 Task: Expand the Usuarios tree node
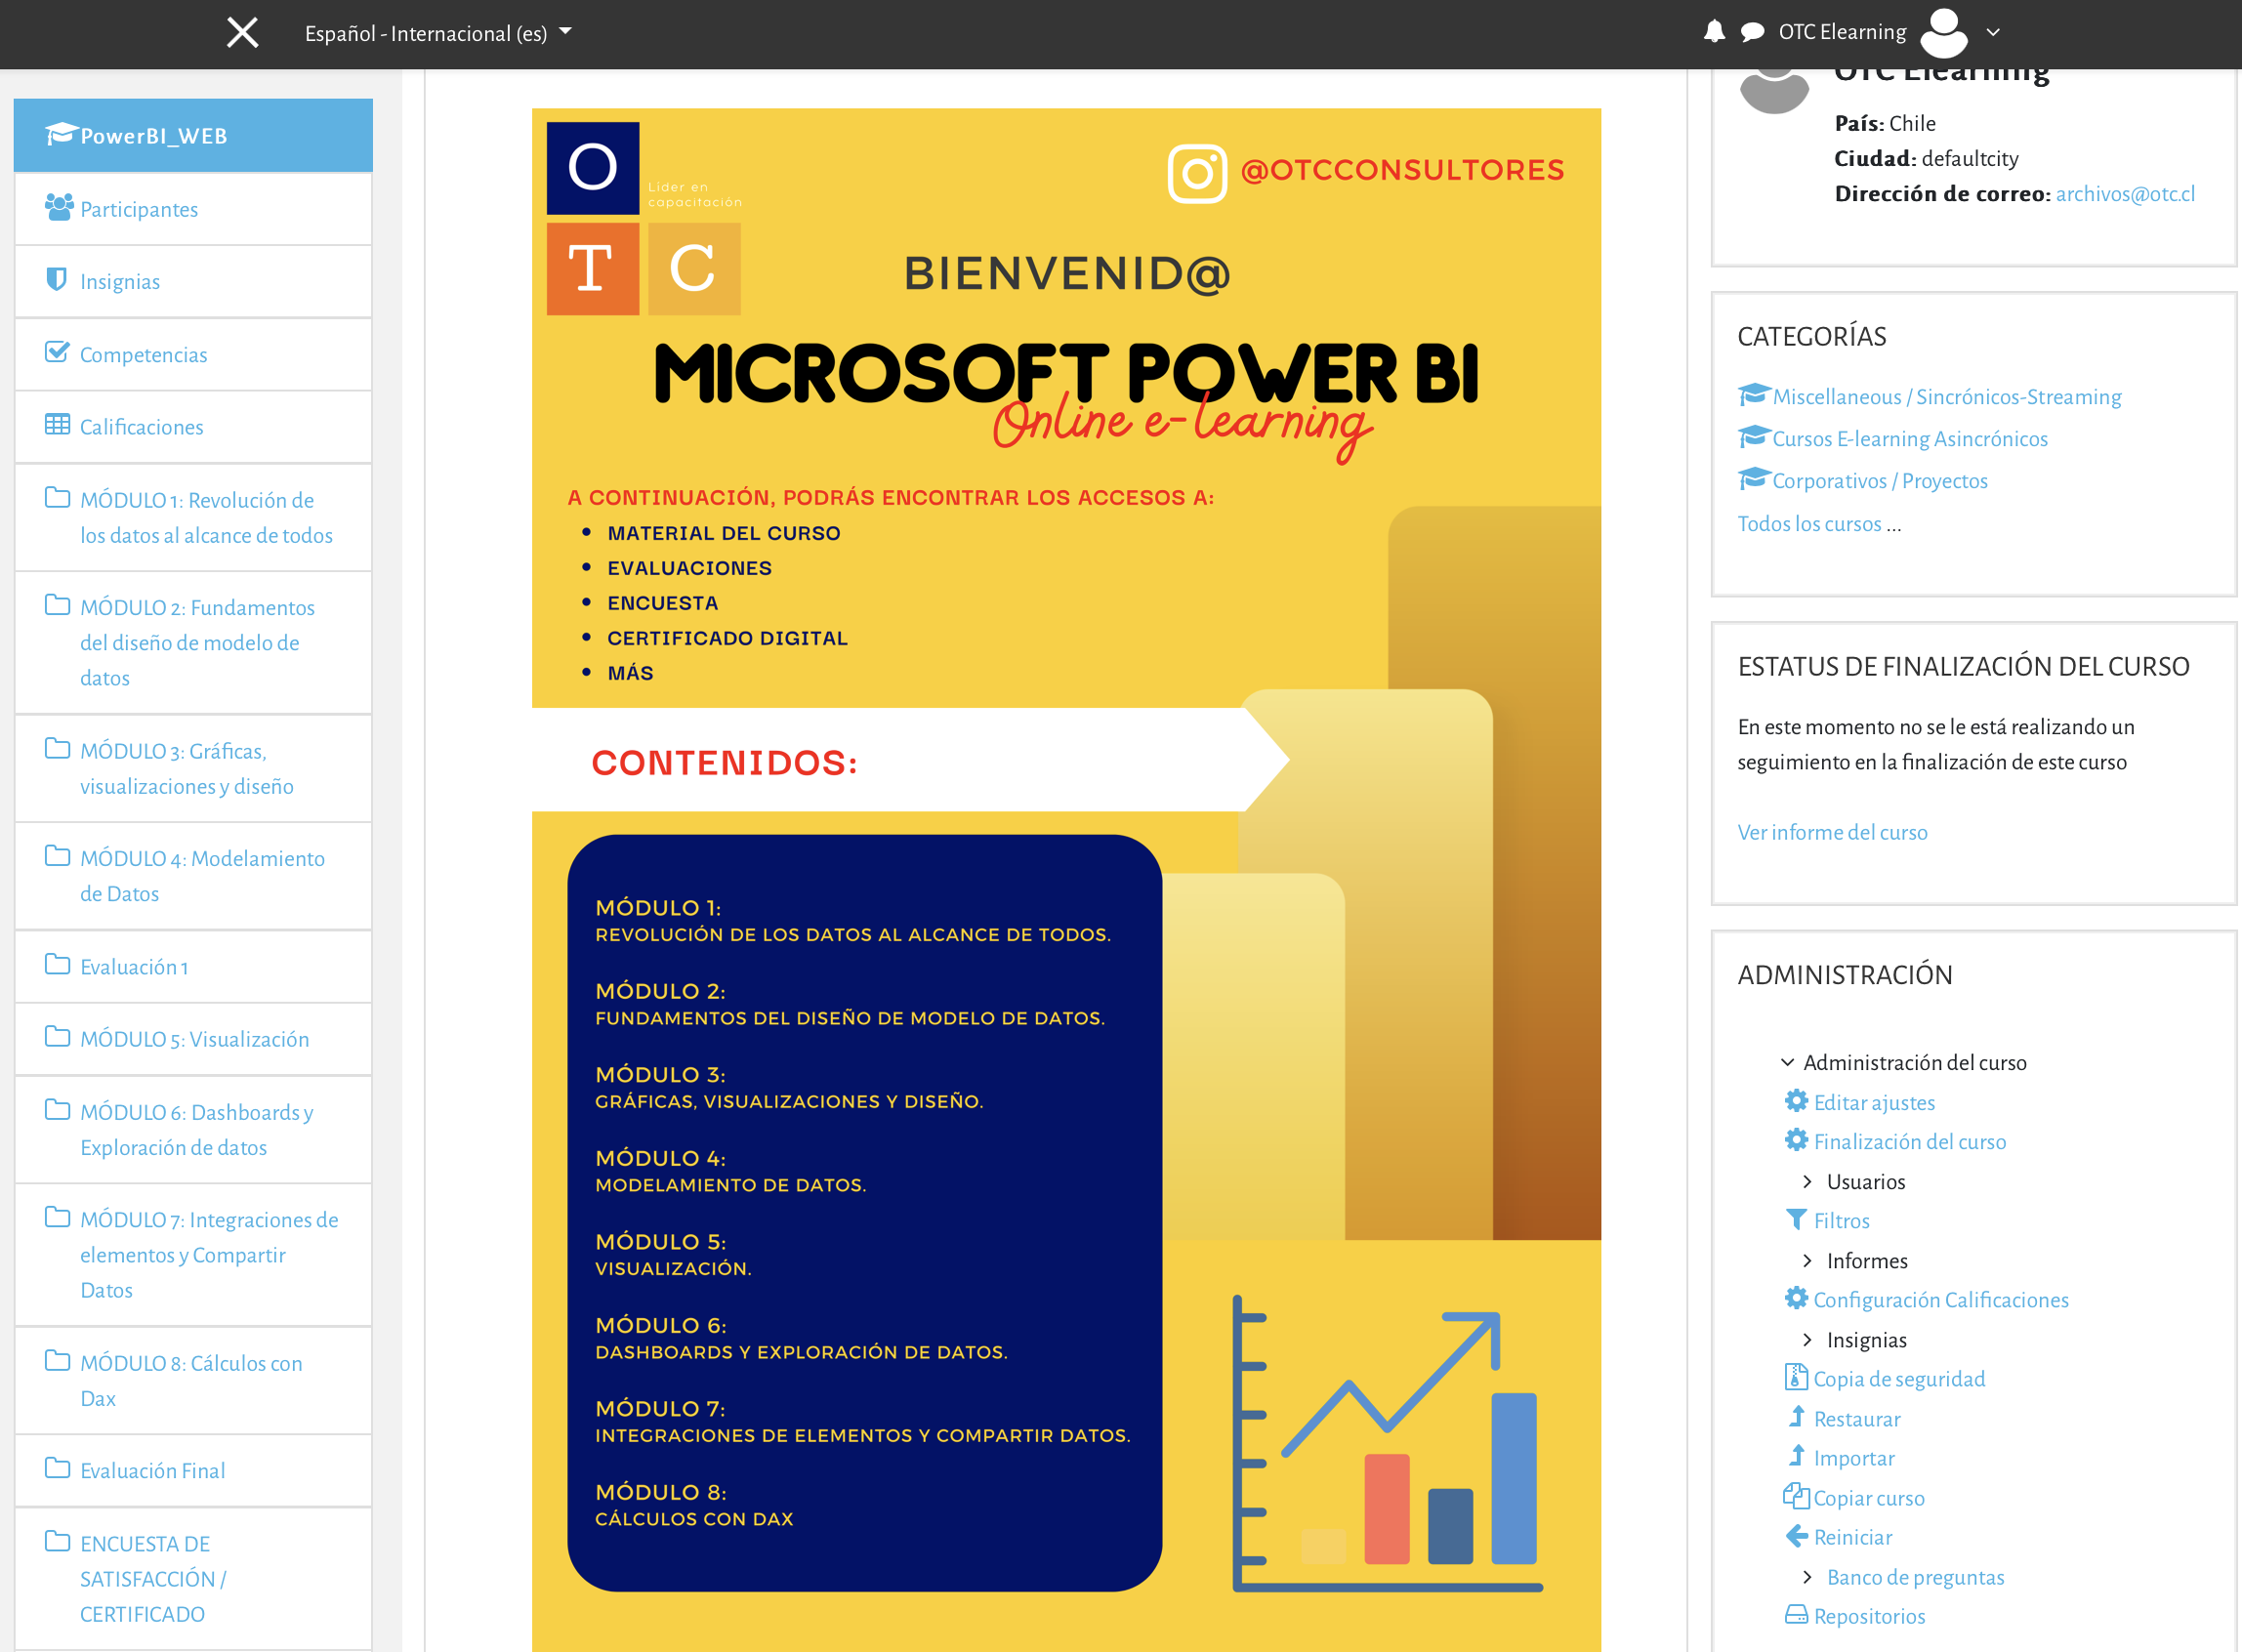pyautogui.click(x=1807, y=1182)
